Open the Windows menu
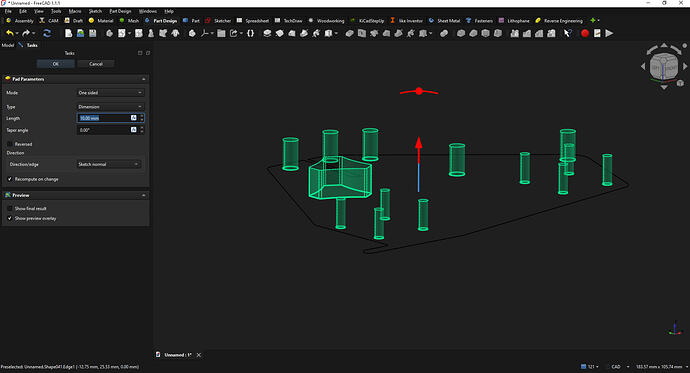The height and width of the screenshot is (373, 690). point(147,11)
